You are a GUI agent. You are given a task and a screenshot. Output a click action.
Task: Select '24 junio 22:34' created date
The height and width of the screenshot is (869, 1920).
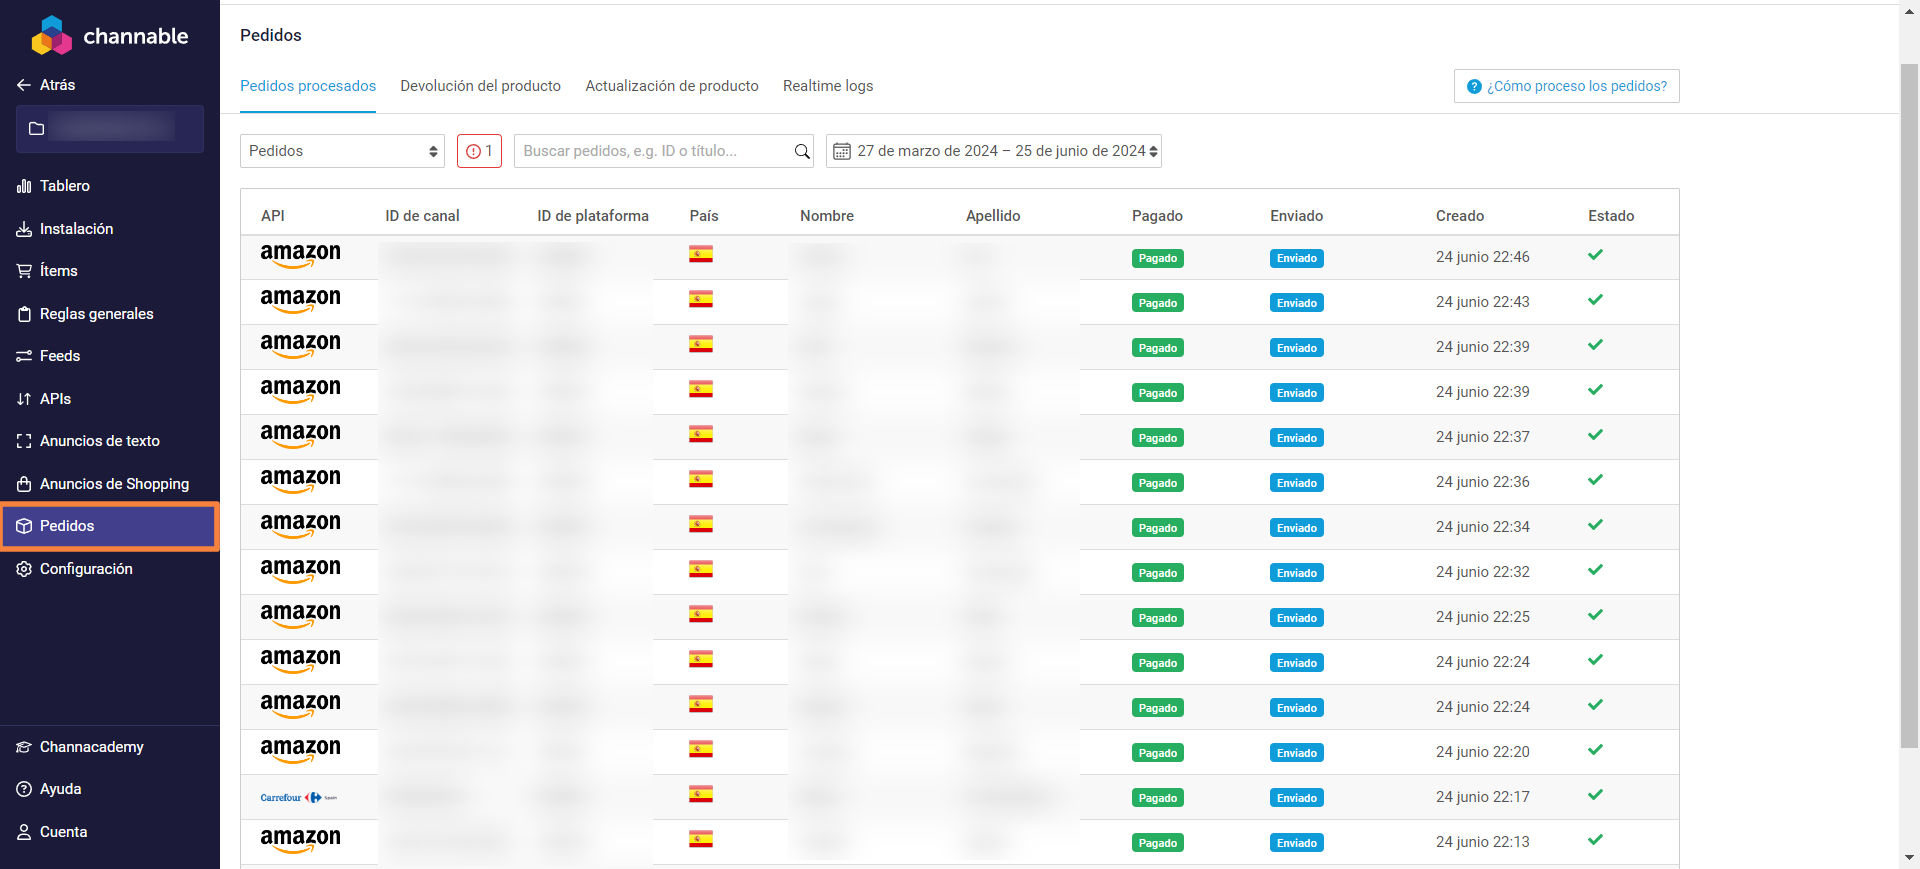[x=1483, y=527]
